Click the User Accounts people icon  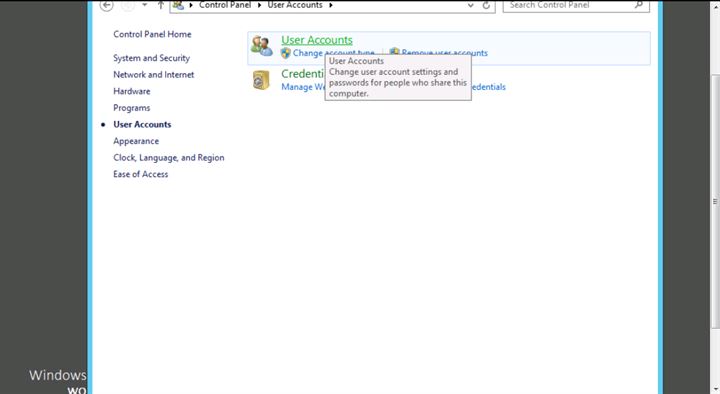pyautogui.click(x=262, y=46)
